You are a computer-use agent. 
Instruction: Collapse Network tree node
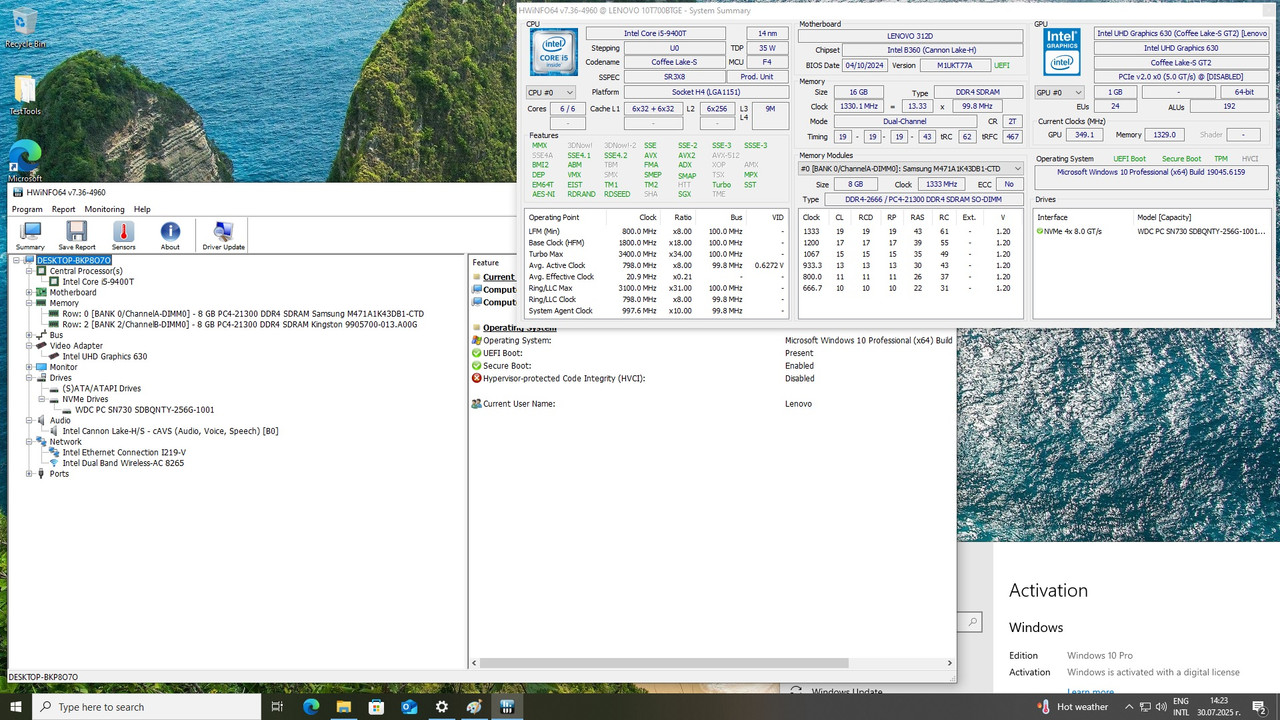[28, 441]
